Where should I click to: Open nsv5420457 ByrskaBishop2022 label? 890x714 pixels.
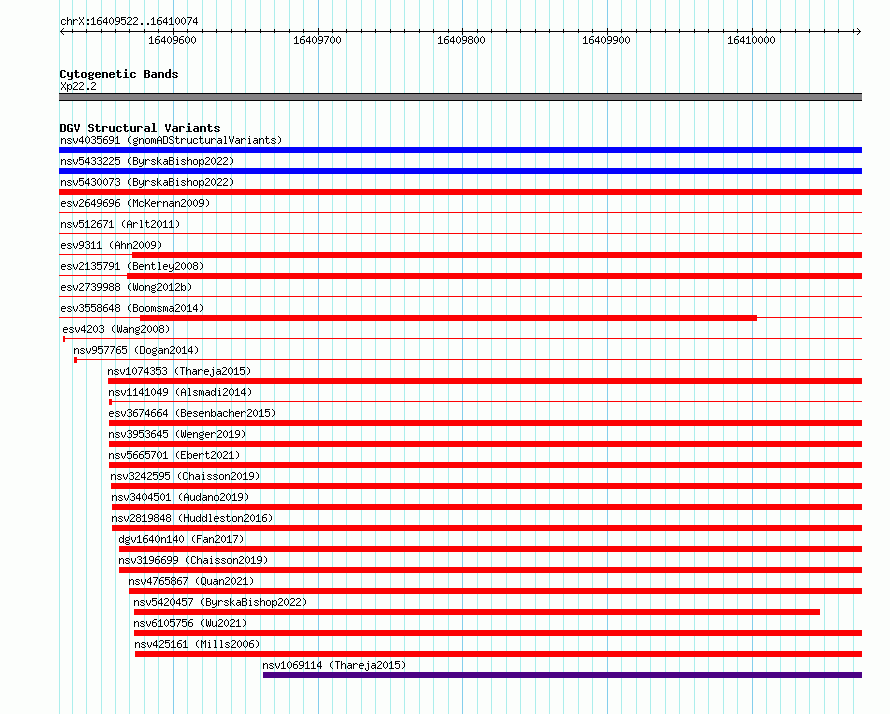tap(220, 602)
